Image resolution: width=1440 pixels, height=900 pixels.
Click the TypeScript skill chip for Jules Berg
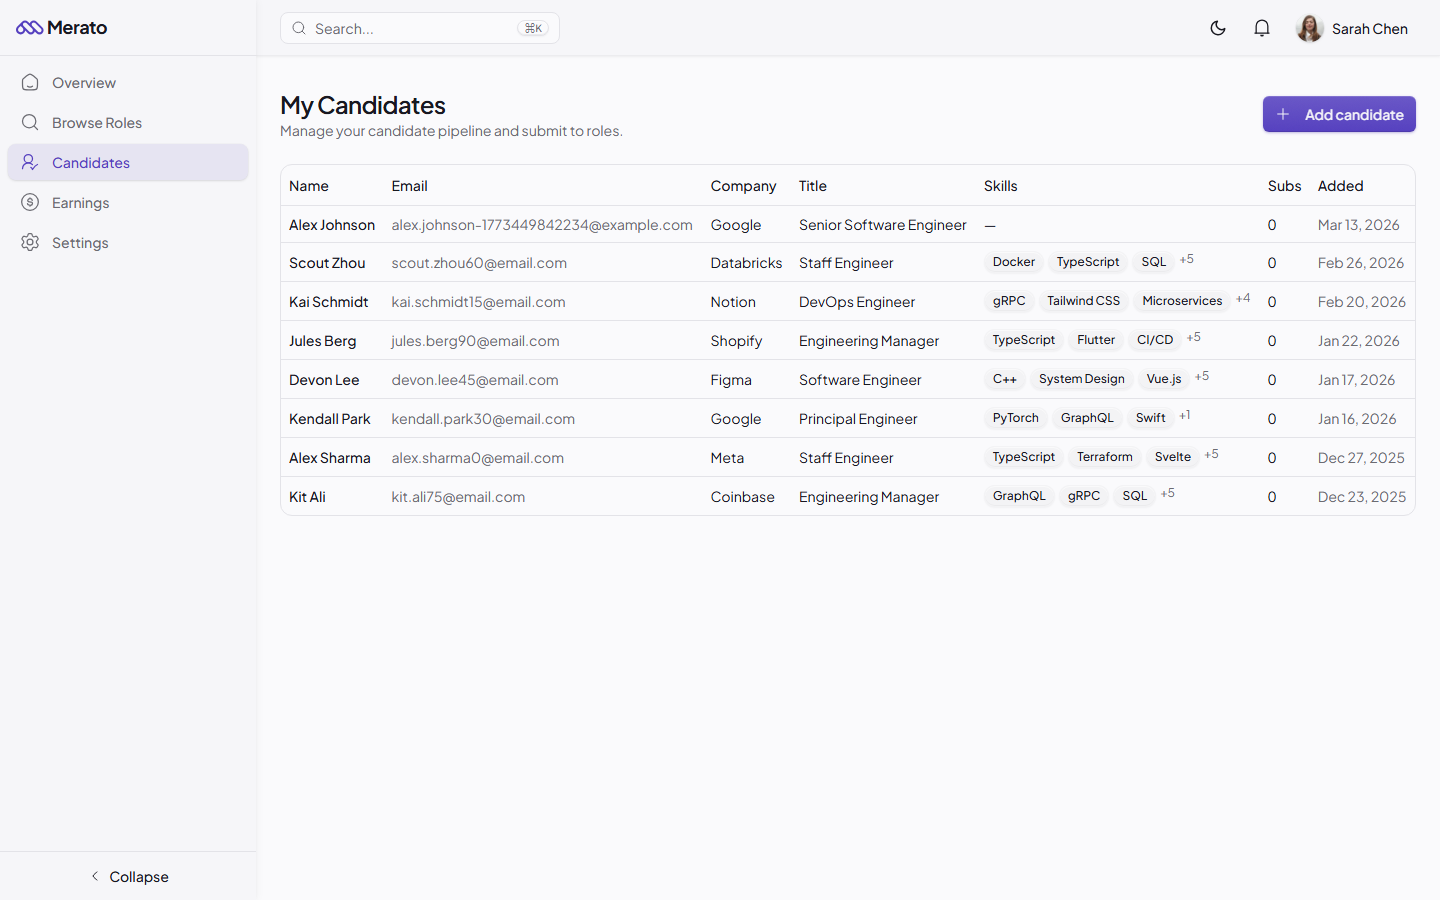1023,340
